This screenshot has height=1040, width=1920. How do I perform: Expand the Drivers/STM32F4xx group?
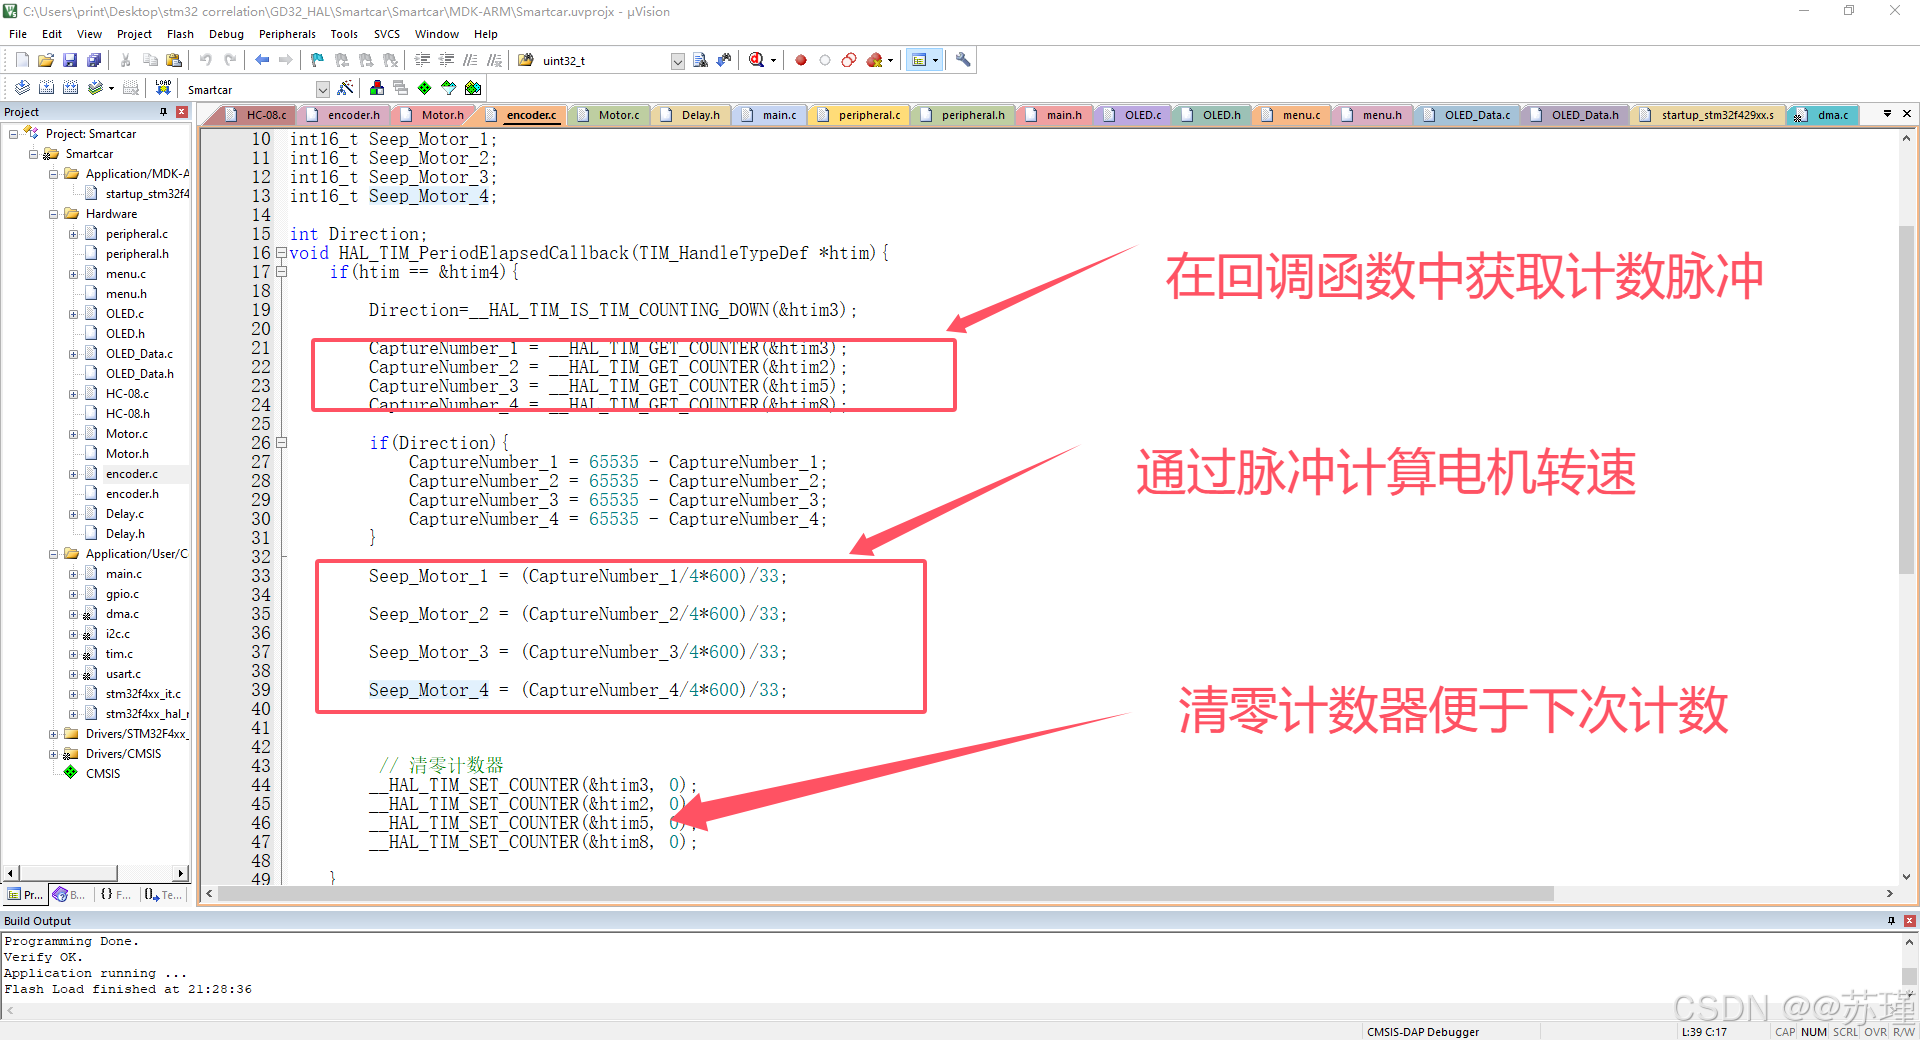pyautogui.click(x=53, y=734)
